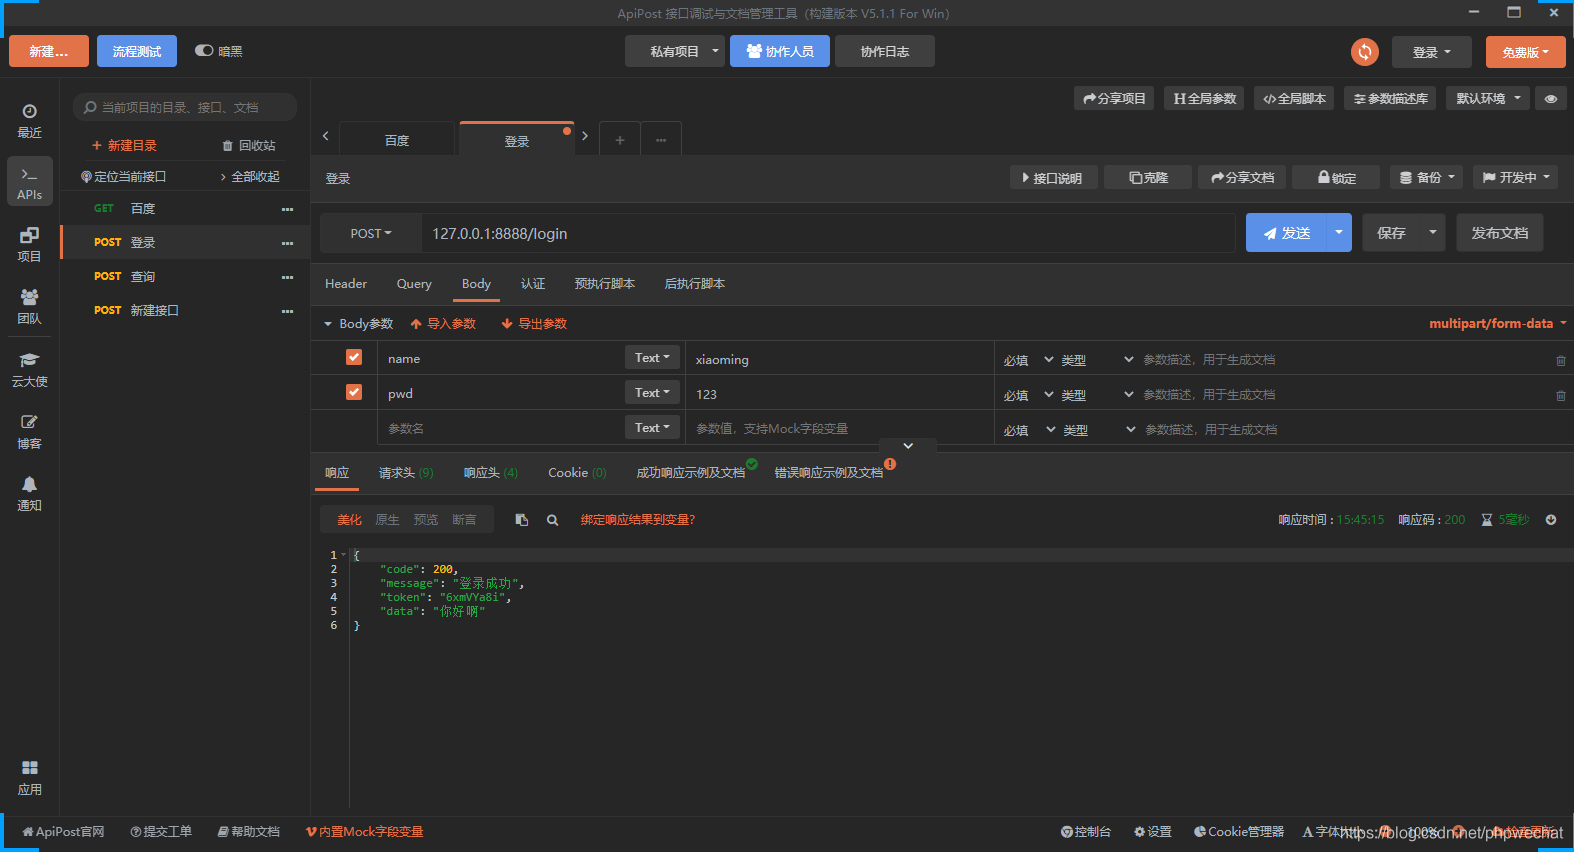Switch to the 请求头 response tab

coord(406,473)
